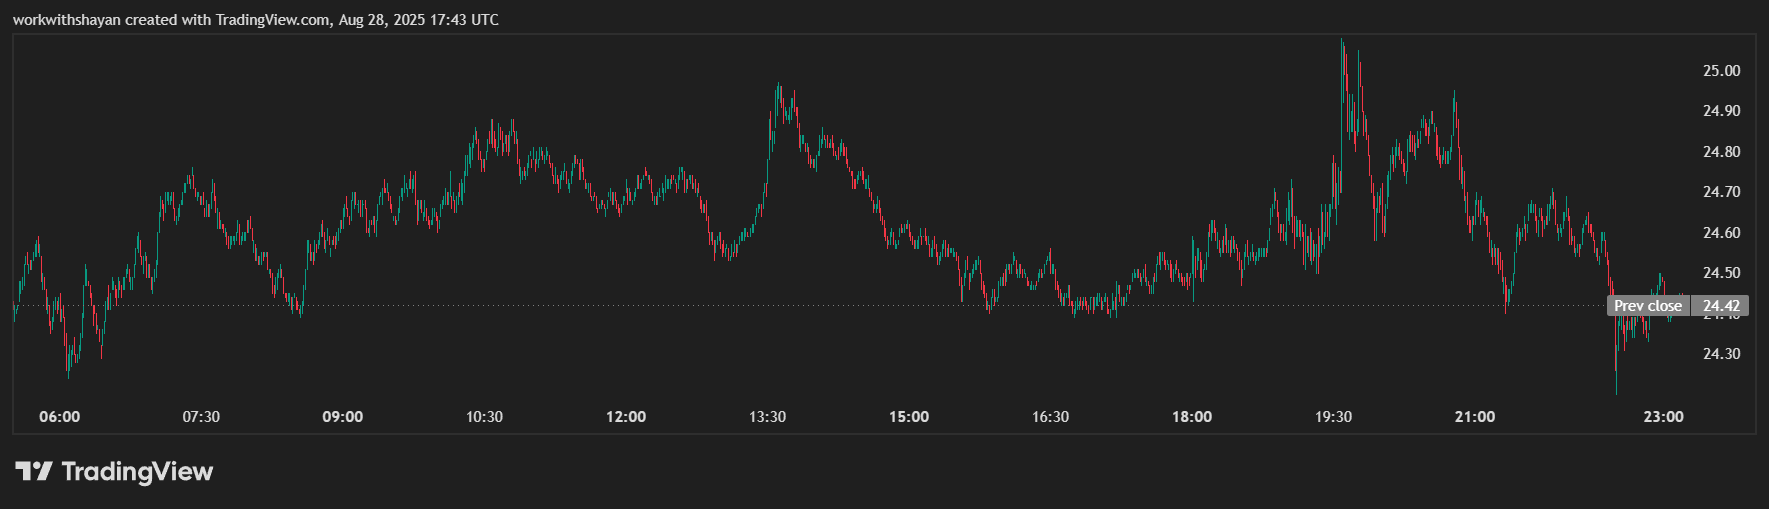Click the 16:30 time axis label
1769x509 pixels.
[x=1050, y=417]
